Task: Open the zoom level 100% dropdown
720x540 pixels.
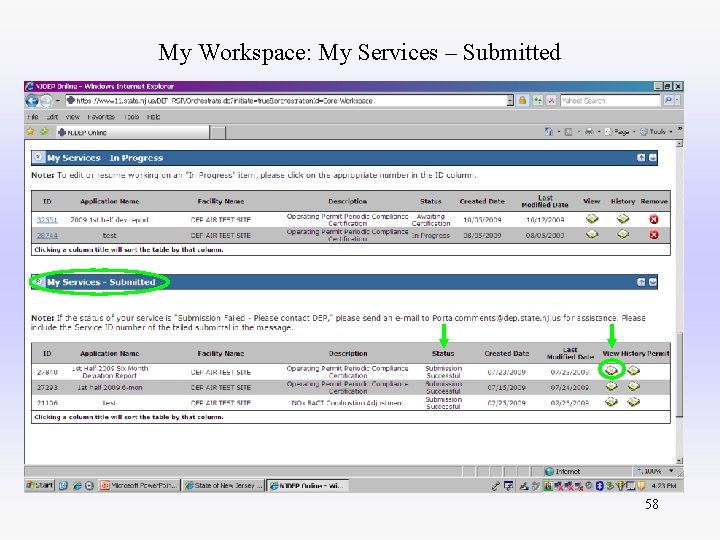Action: tap(671, 471)
